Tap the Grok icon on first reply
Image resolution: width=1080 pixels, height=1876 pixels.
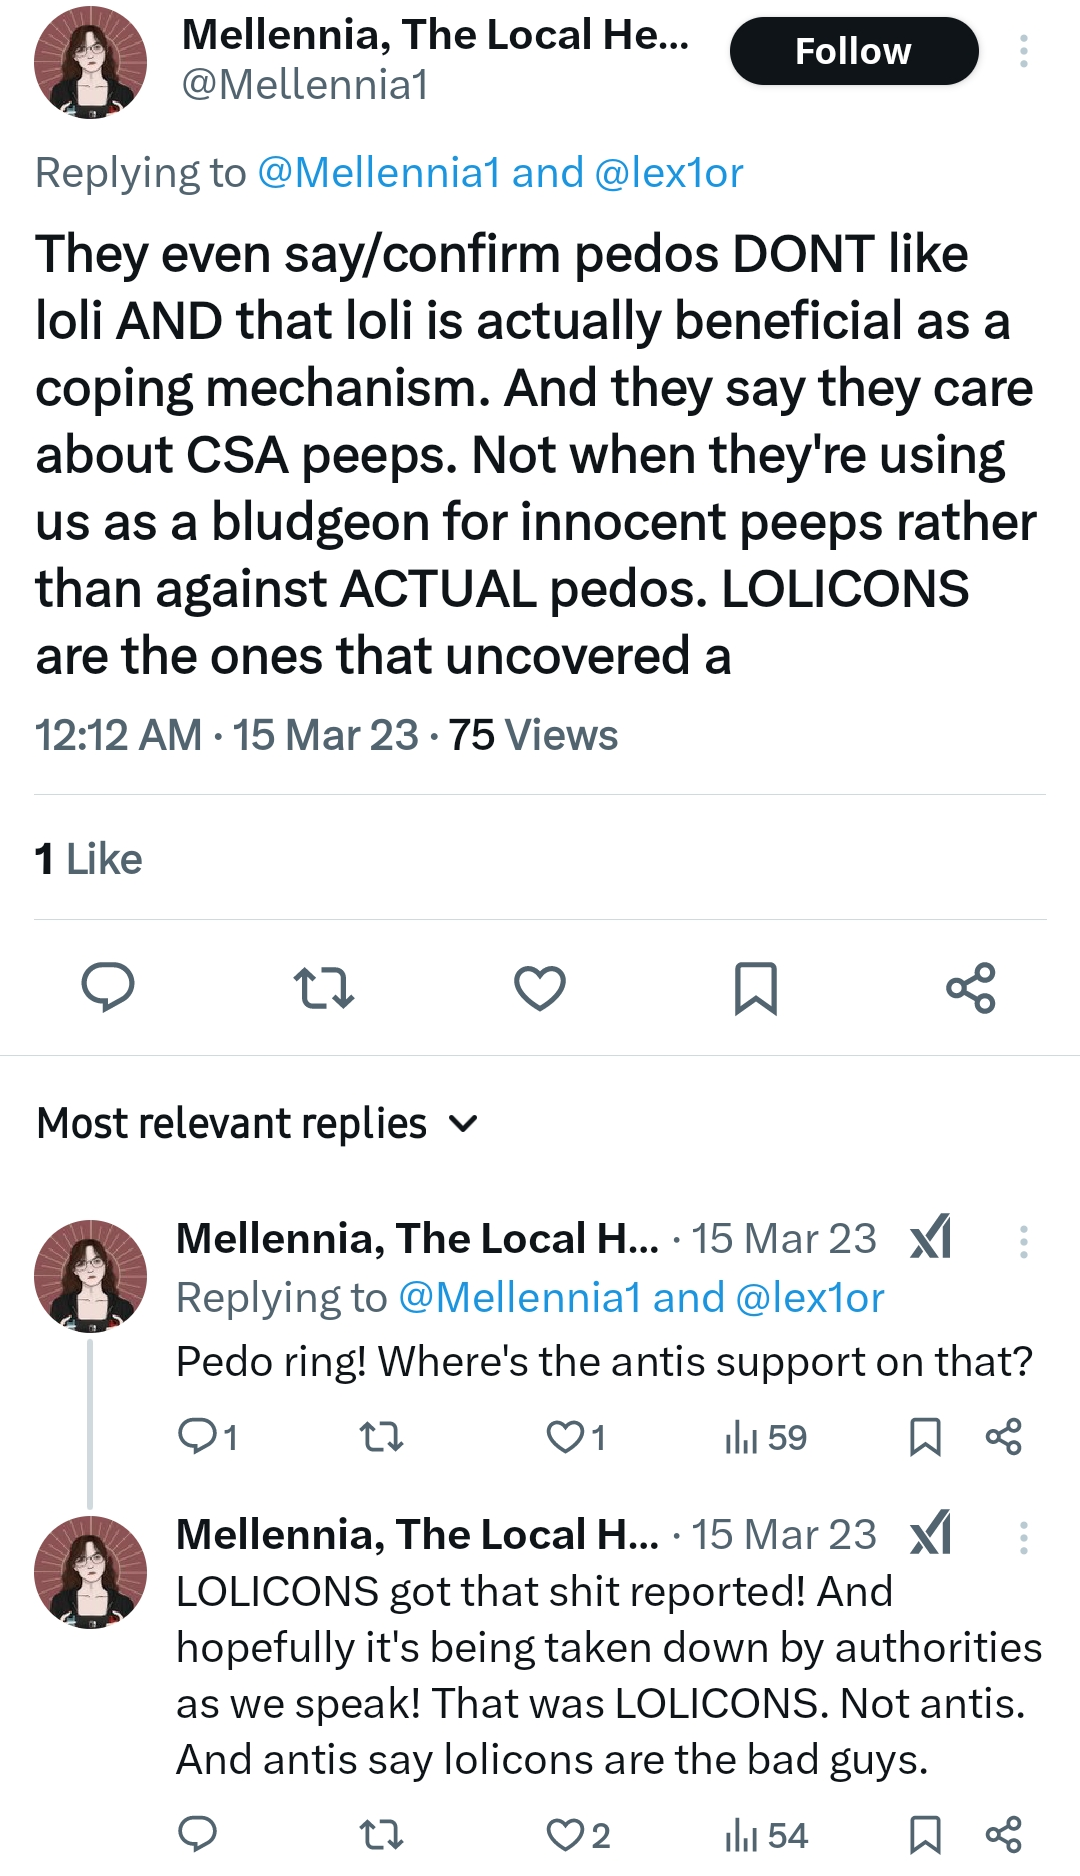click(930, 1238)
